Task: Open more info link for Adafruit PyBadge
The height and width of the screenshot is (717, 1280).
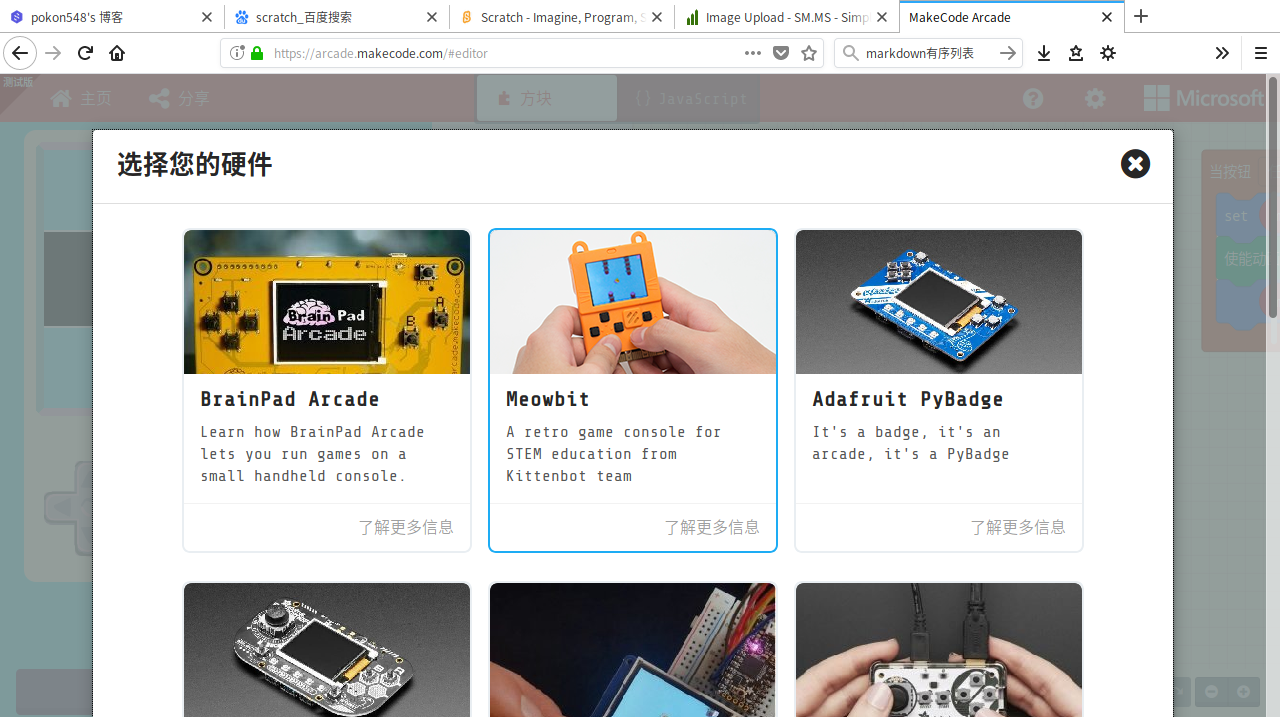Action: click(x=1018, y=527)
